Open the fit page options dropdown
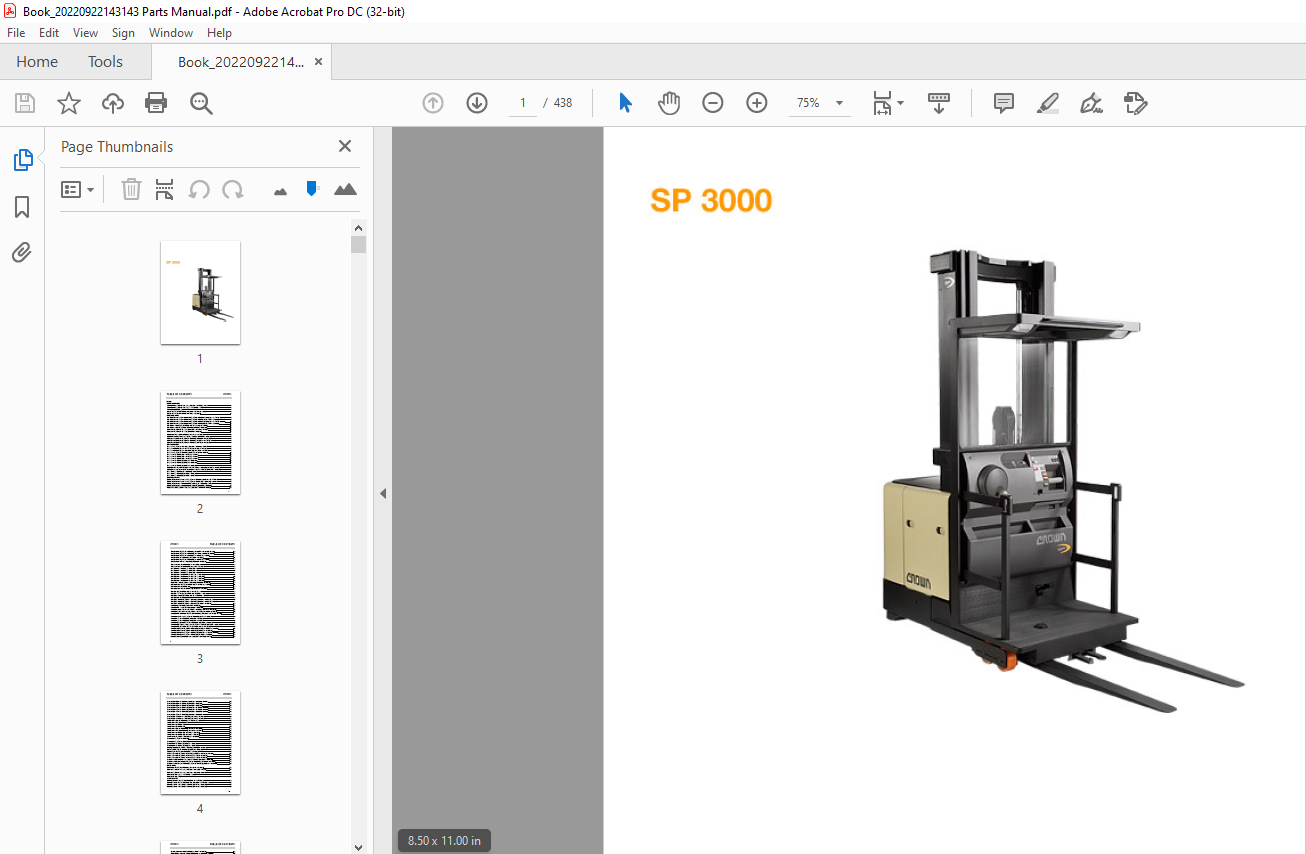This screenshot has width=1306, height=854. point(887,103)
